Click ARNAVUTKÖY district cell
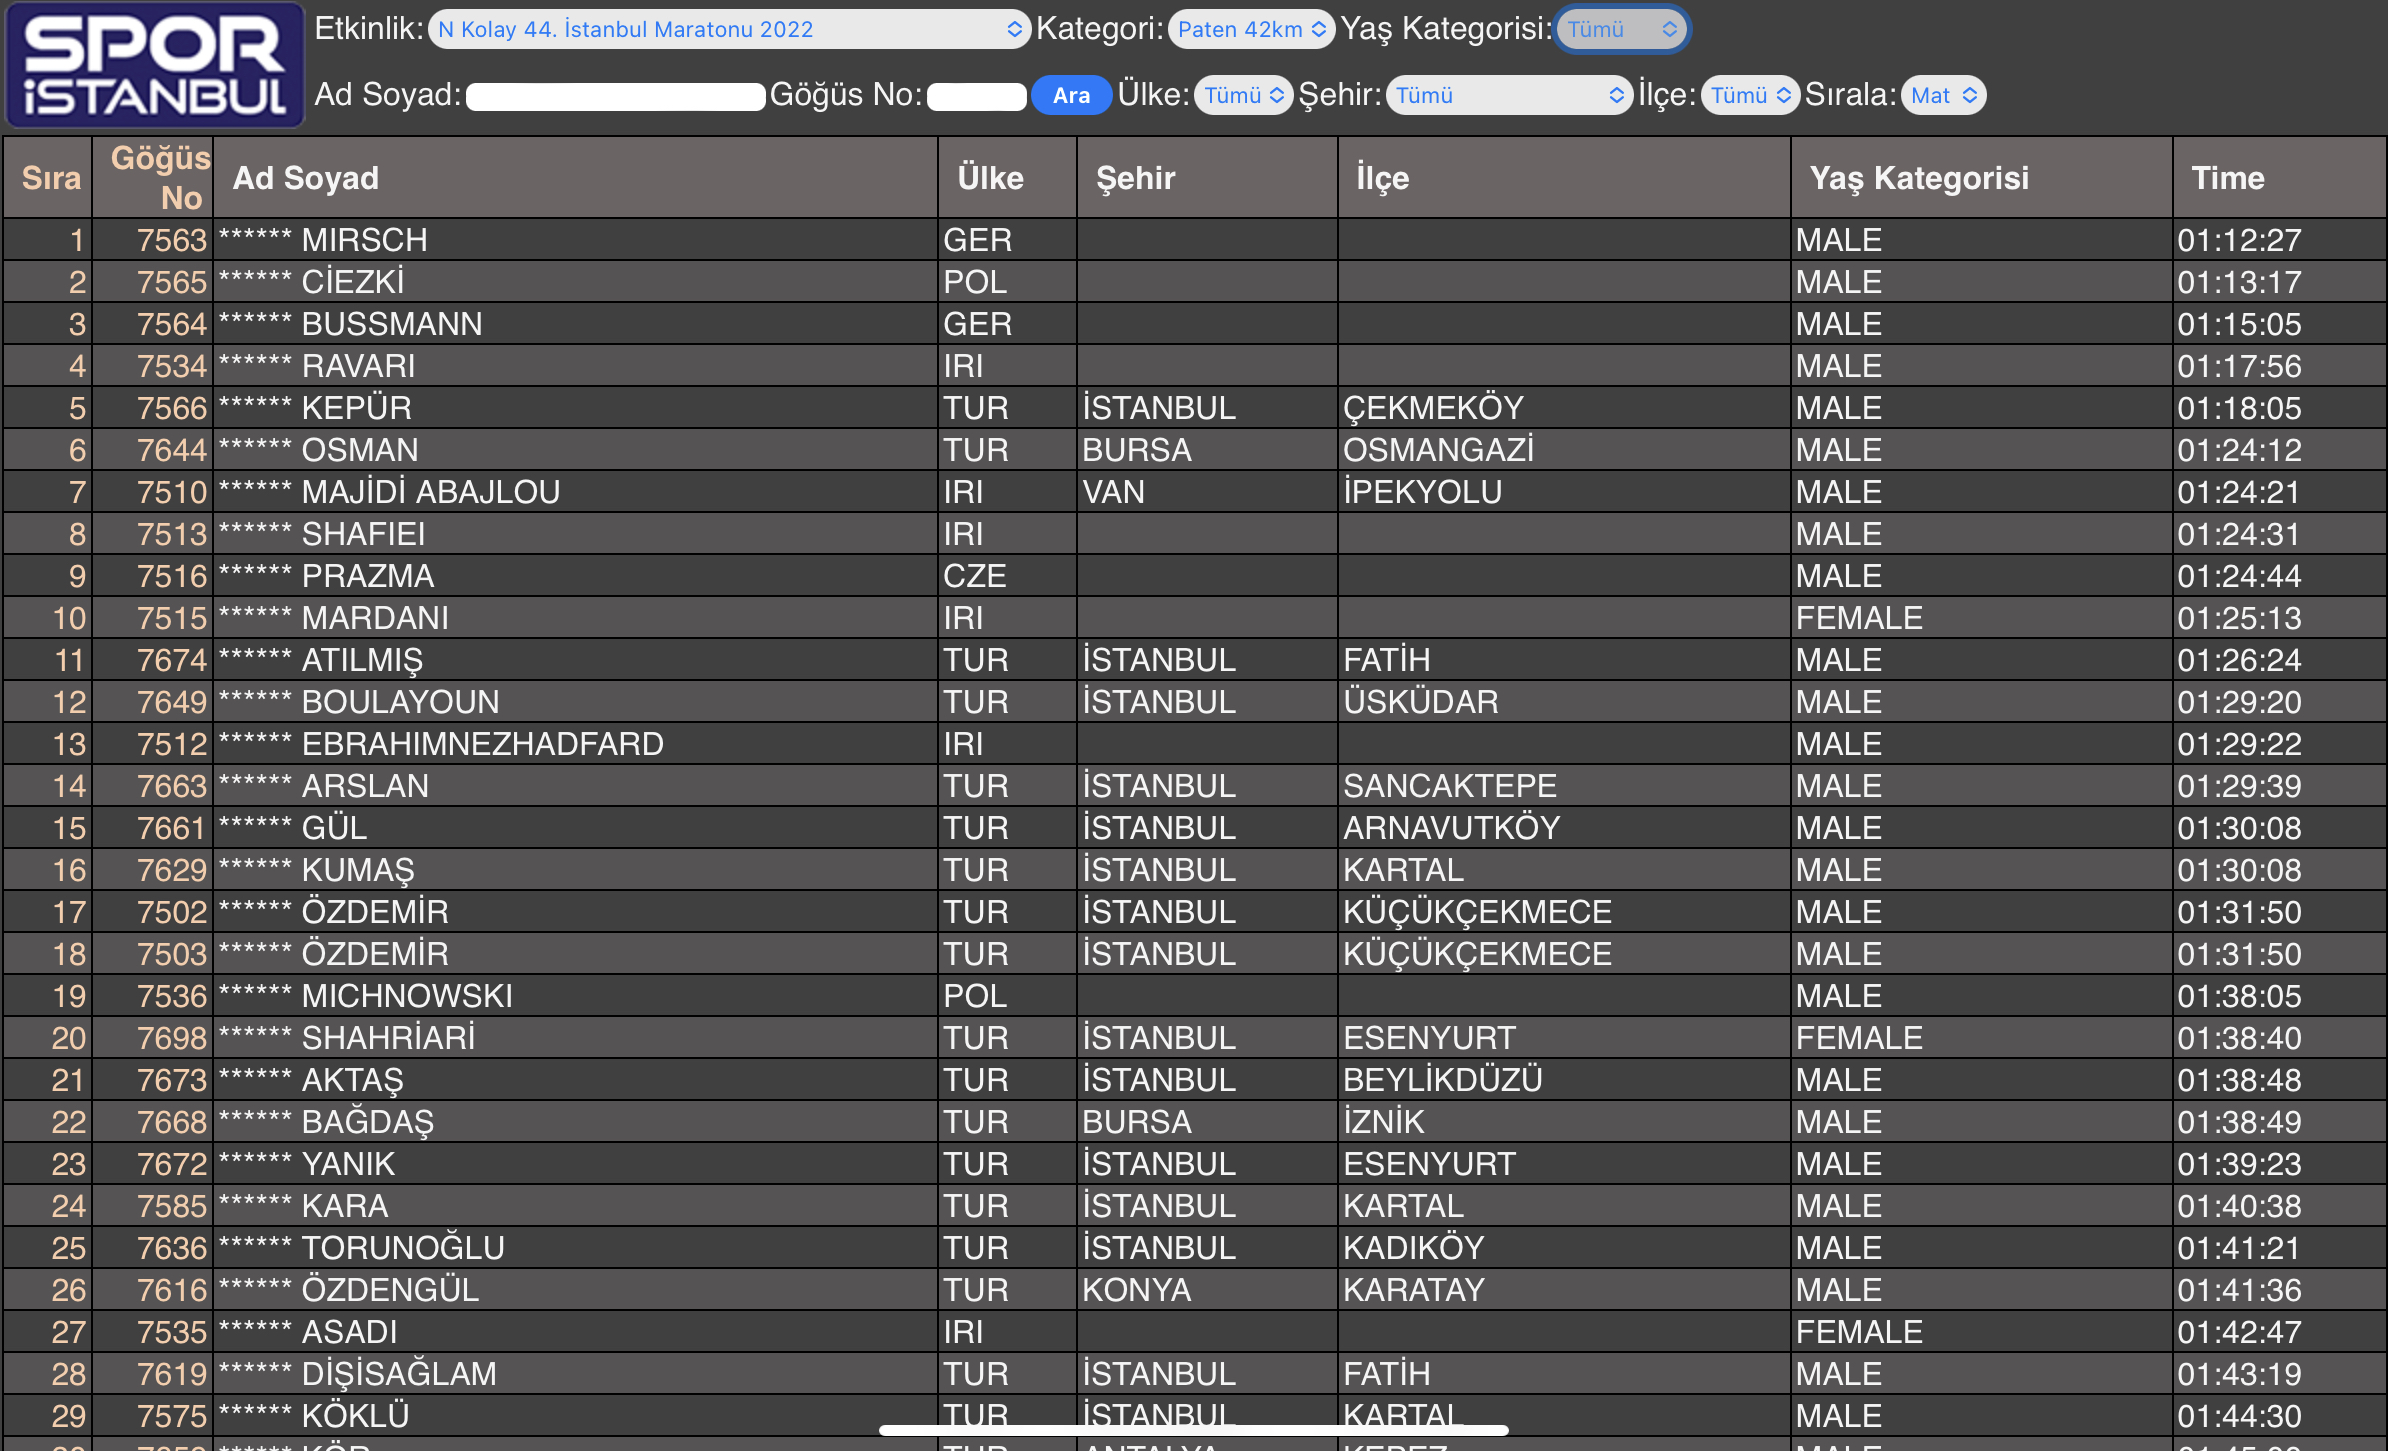 click(1564, 829)
